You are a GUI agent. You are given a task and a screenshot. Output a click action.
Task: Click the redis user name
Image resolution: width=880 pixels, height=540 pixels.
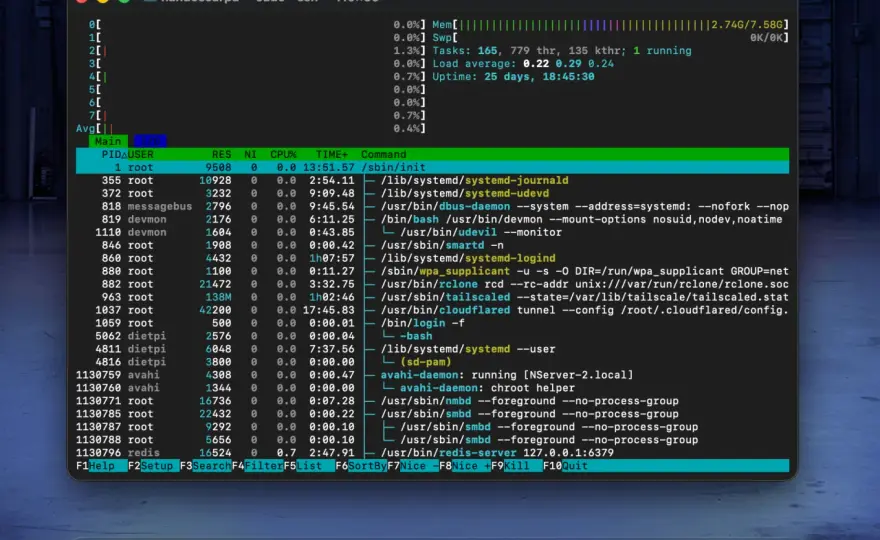coord(144,452)
